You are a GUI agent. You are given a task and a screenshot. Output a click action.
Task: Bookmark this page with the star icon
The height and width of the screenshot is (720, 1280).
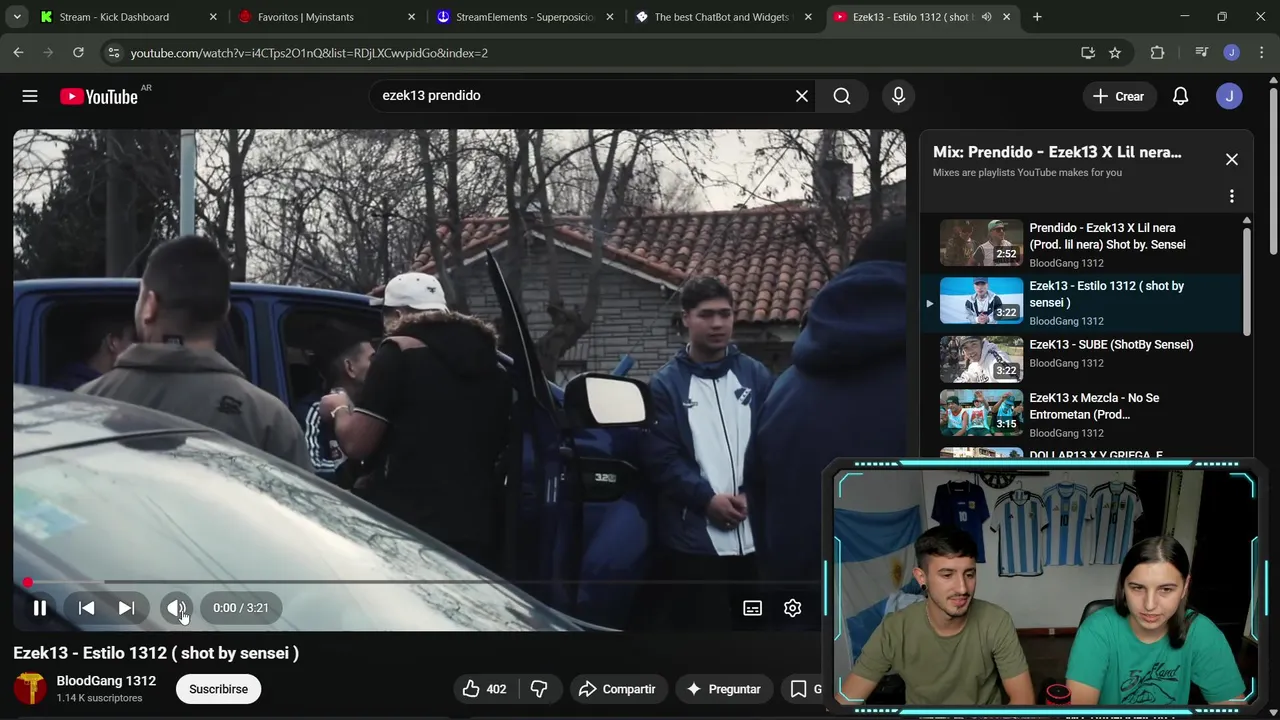pos(1115,53)
